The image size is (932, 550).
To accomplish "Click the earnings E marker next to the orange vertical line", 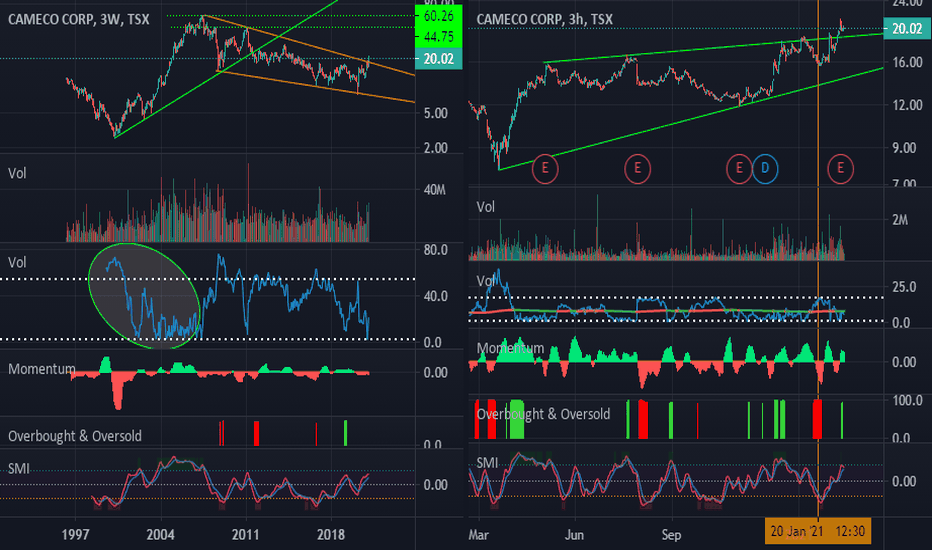I will coord(840,168).
